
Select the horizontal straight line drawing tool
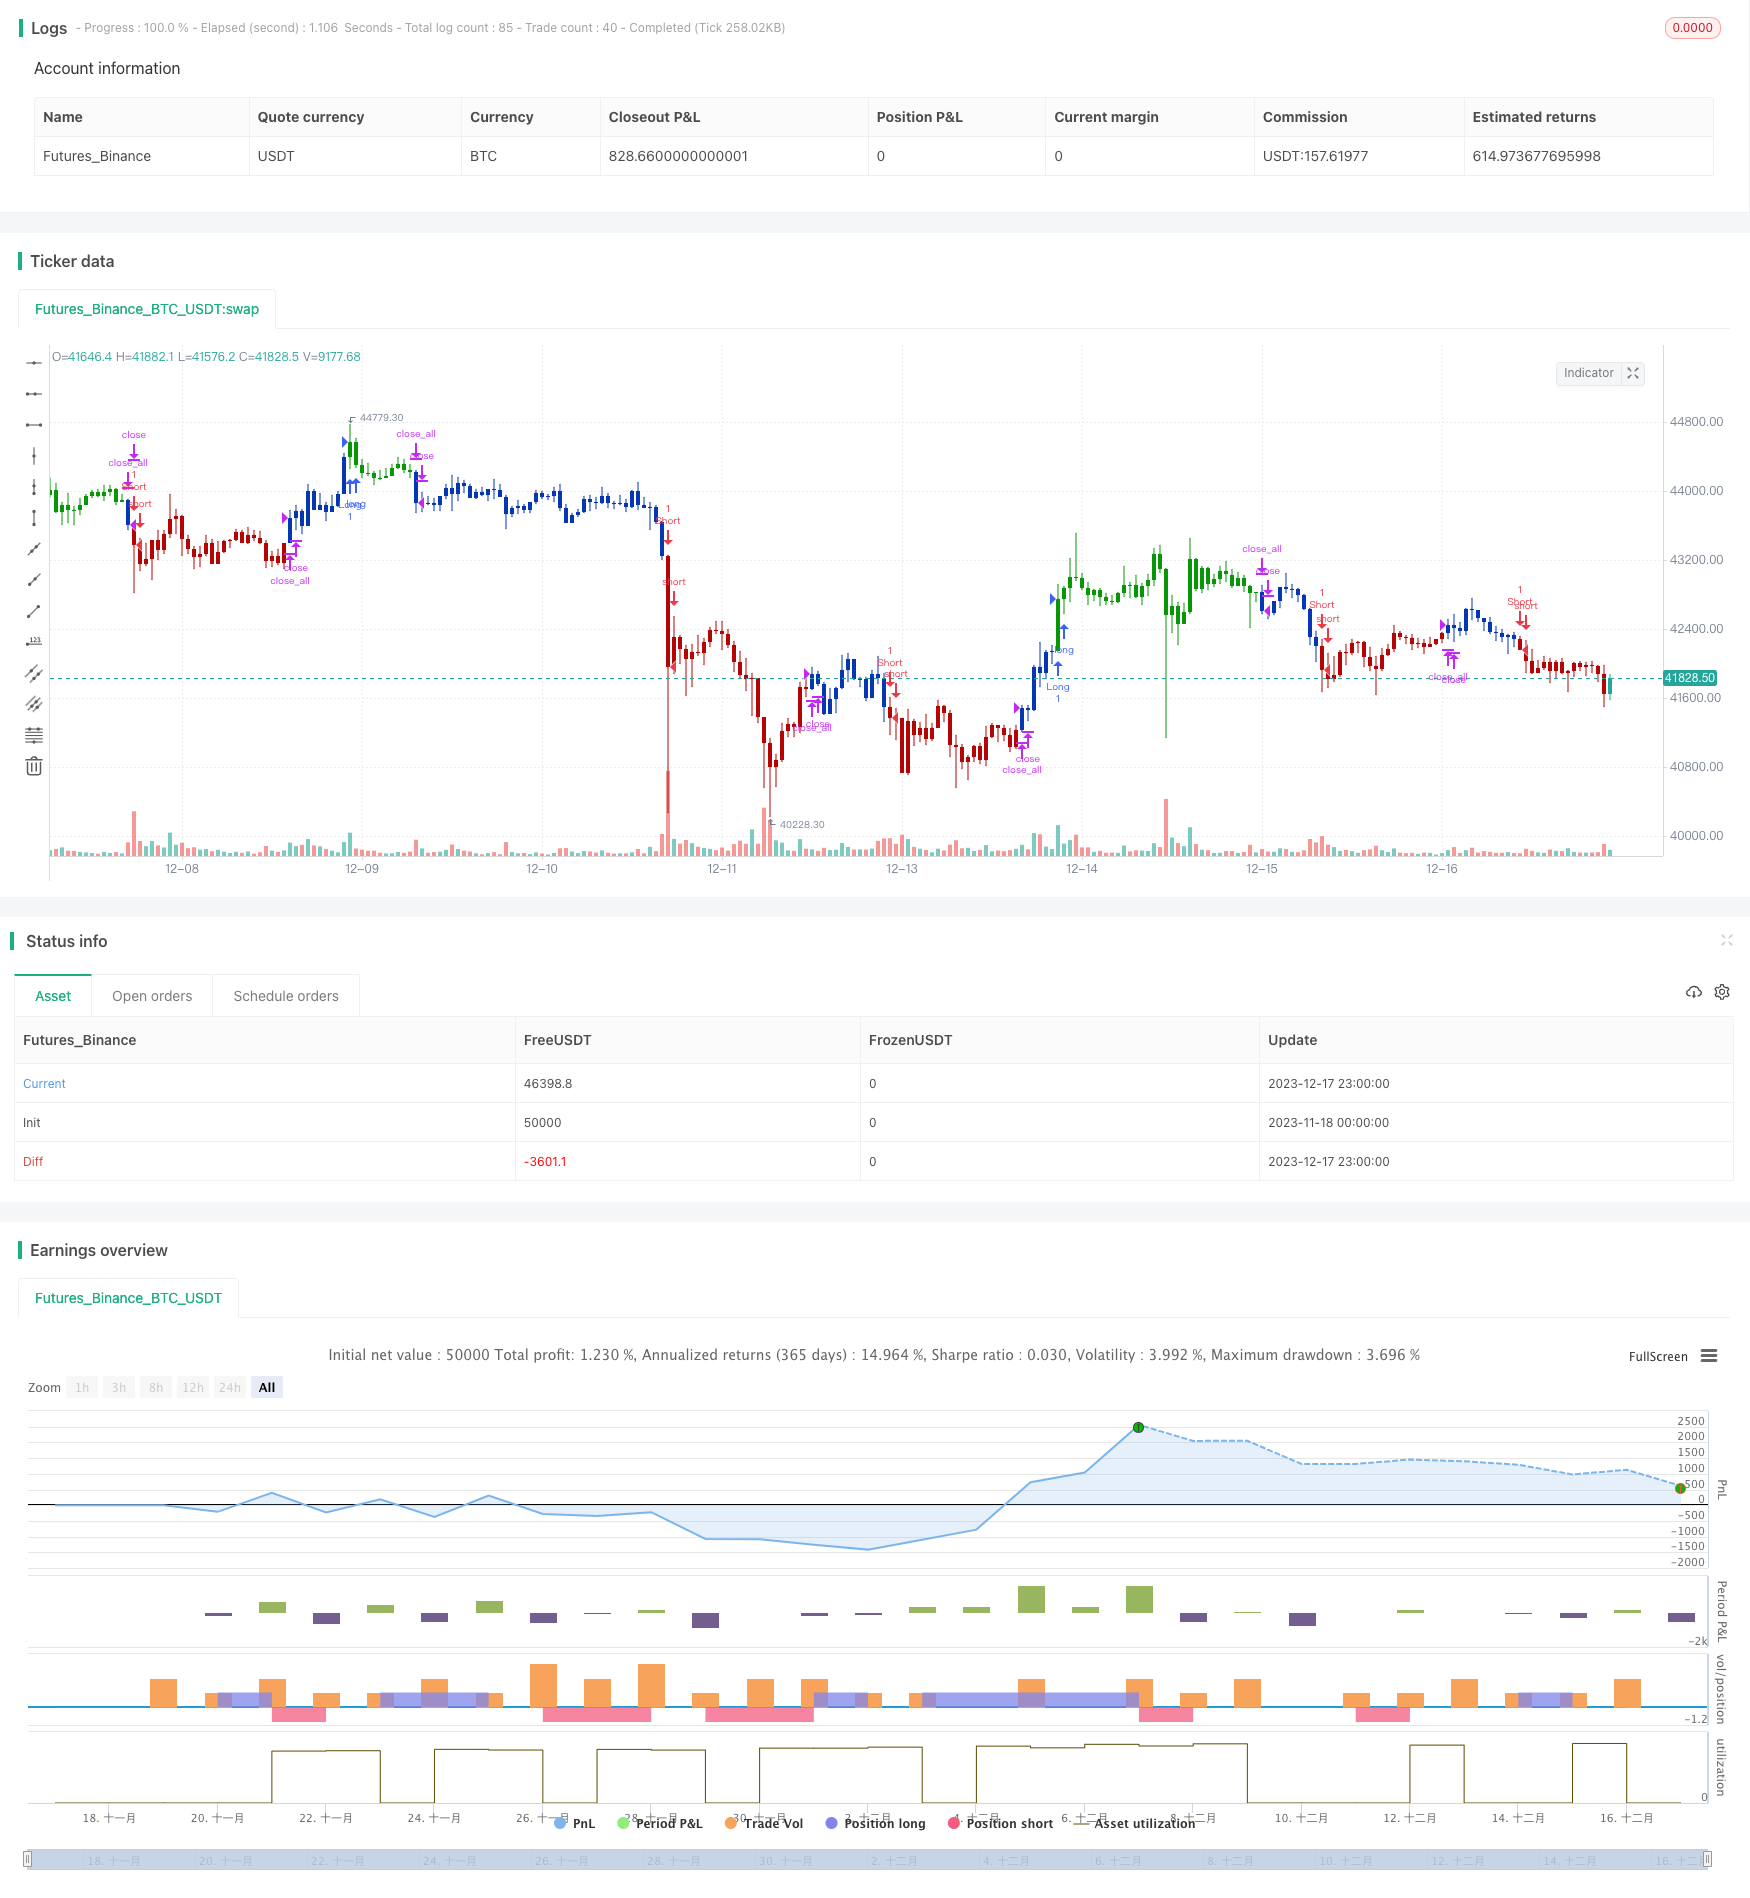point(34,363)
